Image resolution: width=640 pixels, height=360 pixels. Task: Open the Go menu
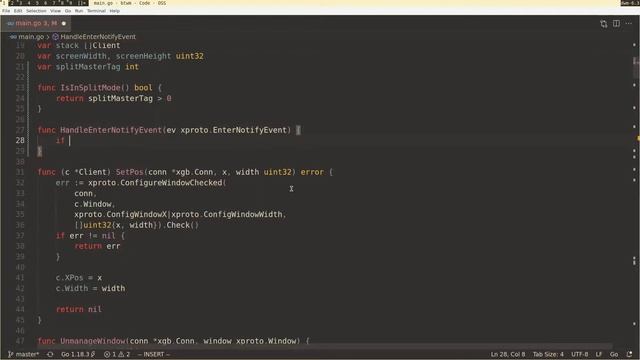[68, 11]
